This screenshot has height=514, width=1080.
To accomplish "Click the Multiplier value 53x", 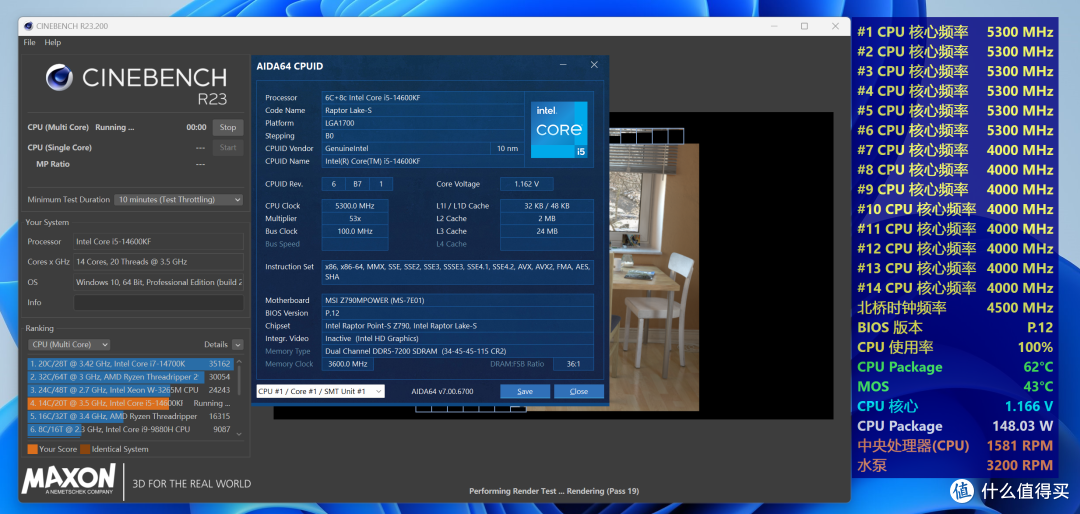I will [x=355, y=218].
